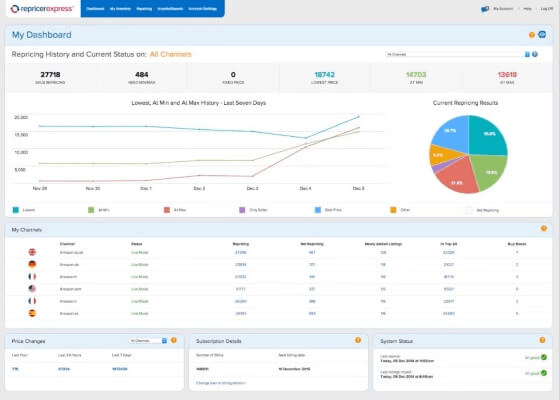
Task: Click the orange help icon on My Dashboard
Action: (532, 35)
